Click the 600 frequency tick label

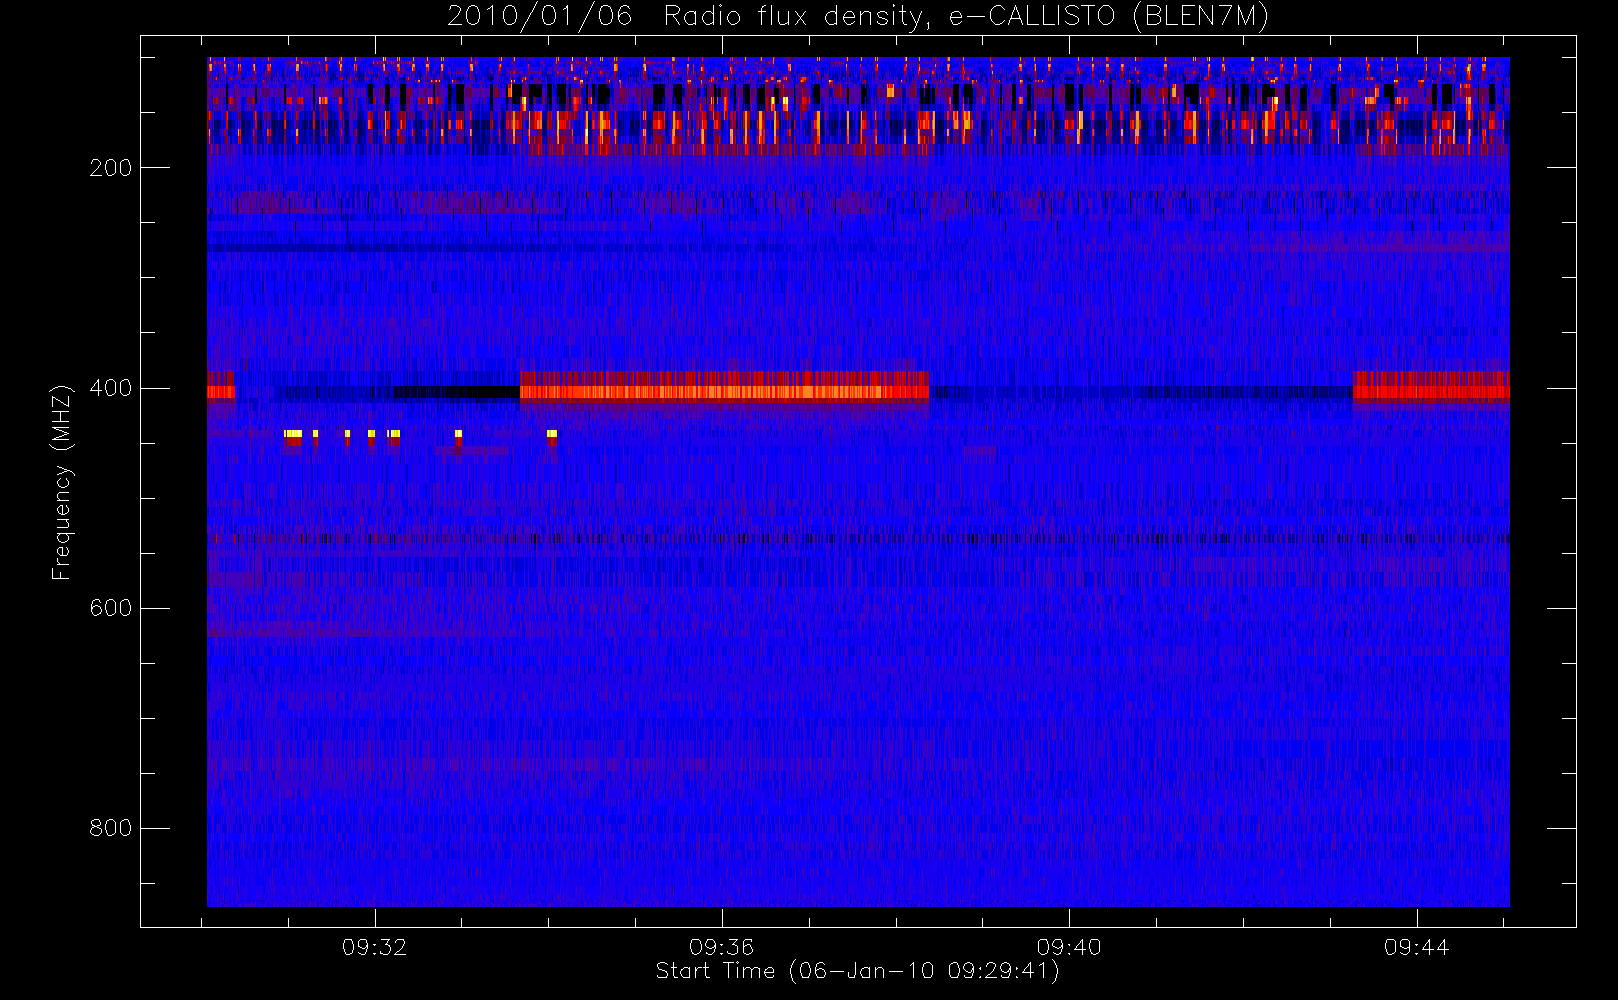(x=111, y=608)
